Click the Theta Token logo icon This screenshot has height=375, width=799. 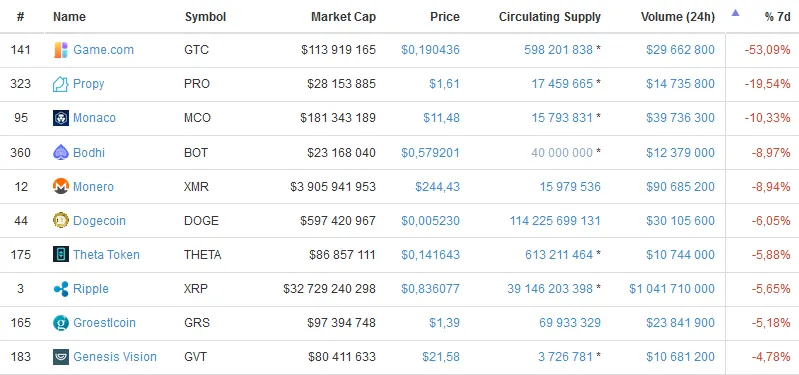tap(61, 254)
